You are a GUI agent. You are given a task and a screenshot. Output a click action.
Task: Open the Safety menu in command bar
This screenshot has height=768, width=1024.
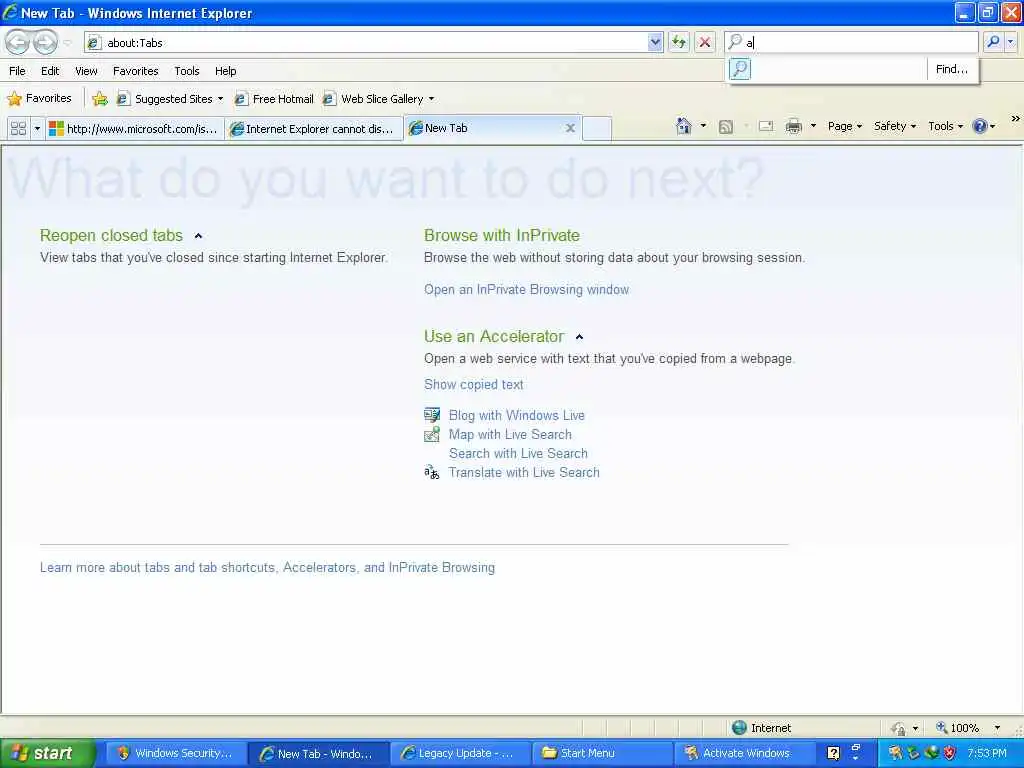click(x=895, y=126)
